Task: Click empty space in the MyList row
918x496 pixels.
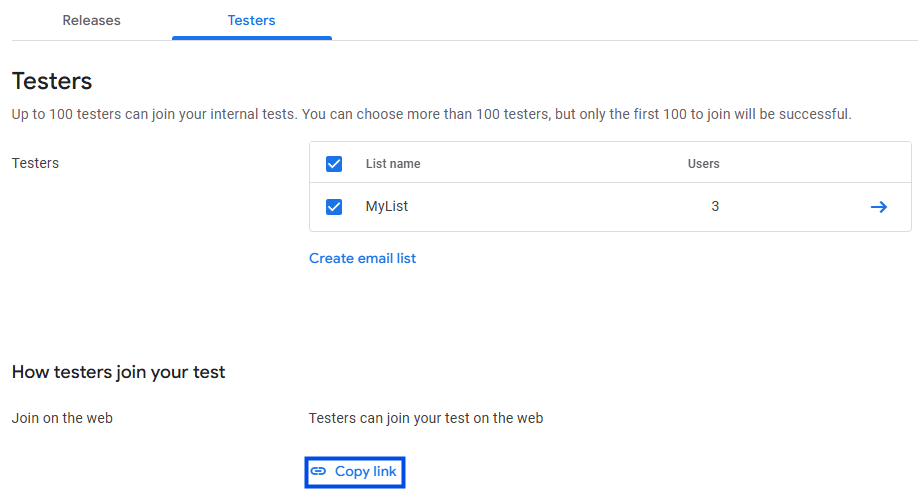Action: 550,207
